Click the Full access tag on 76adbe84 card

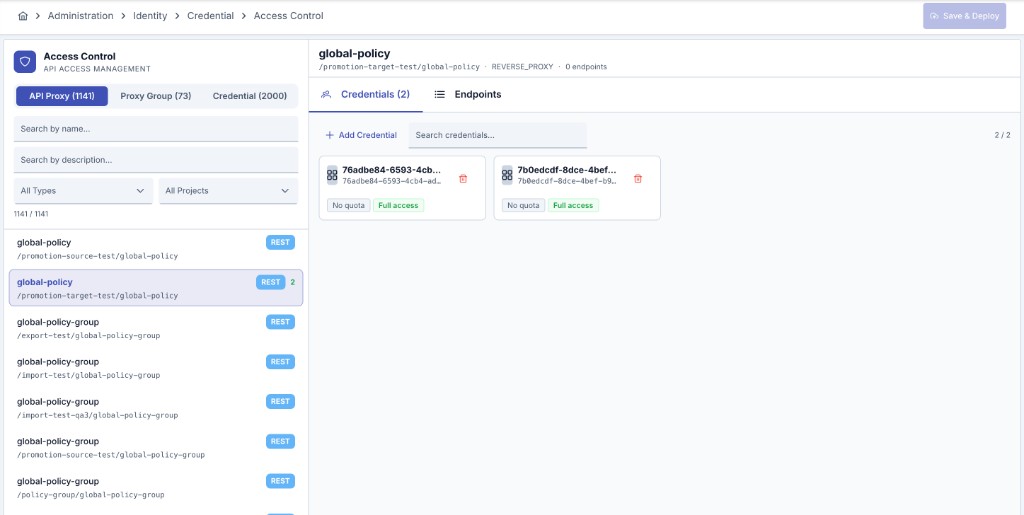pyautogui.click(x=398, y=205)
